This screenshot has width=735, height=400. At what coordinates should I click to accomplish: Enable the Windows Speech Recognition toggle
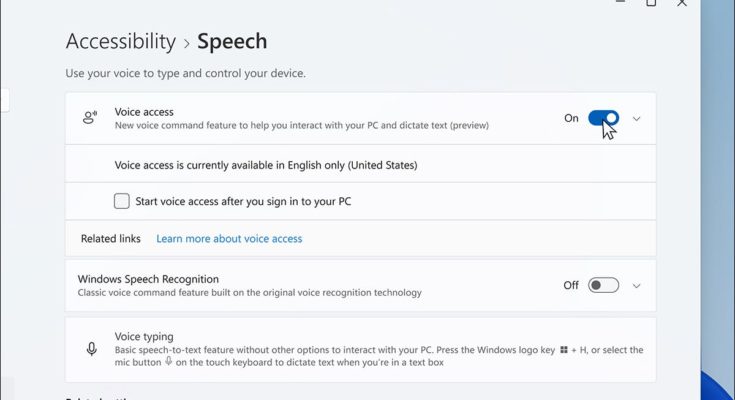point(603,285)
